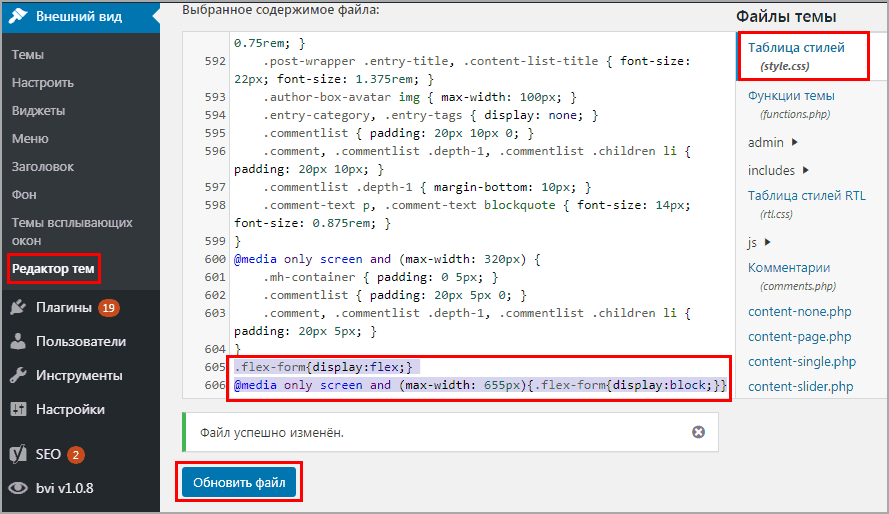This screenshot has height=514, width=889.
Task: Click the bvi eye icon
Action: [x=18, y=488]
